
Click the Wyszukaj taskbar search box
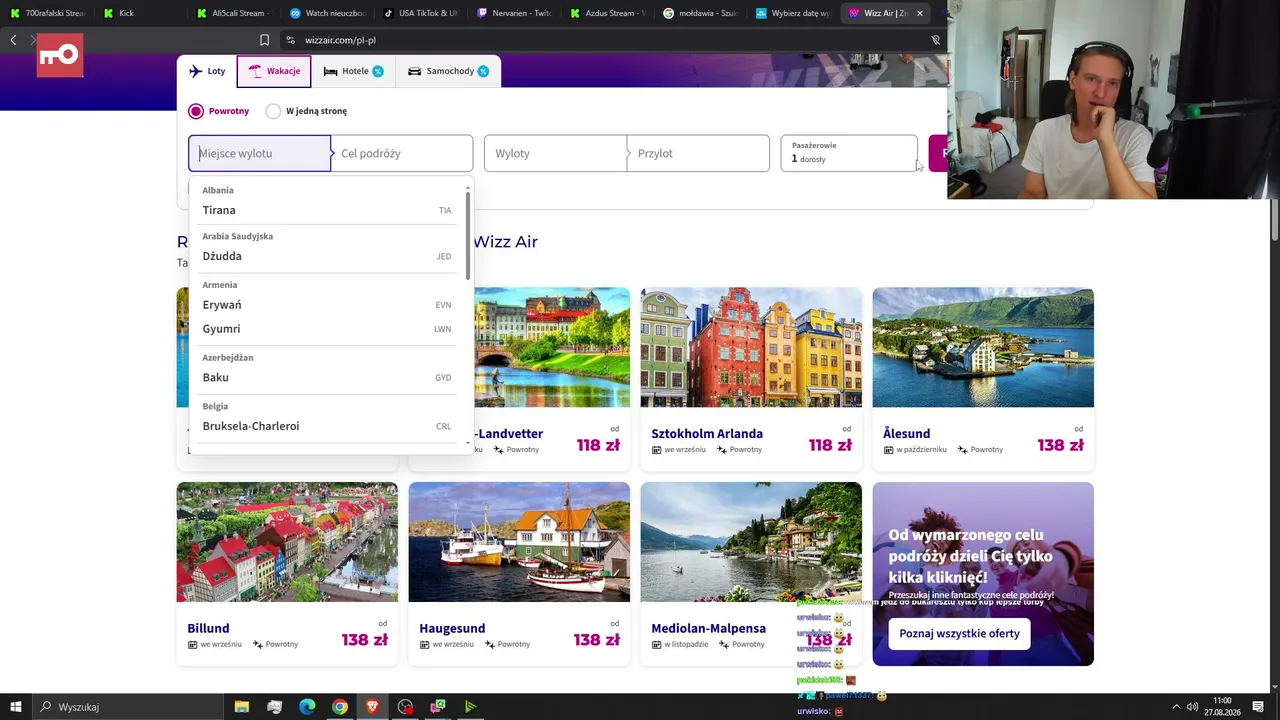click(130, 707)
